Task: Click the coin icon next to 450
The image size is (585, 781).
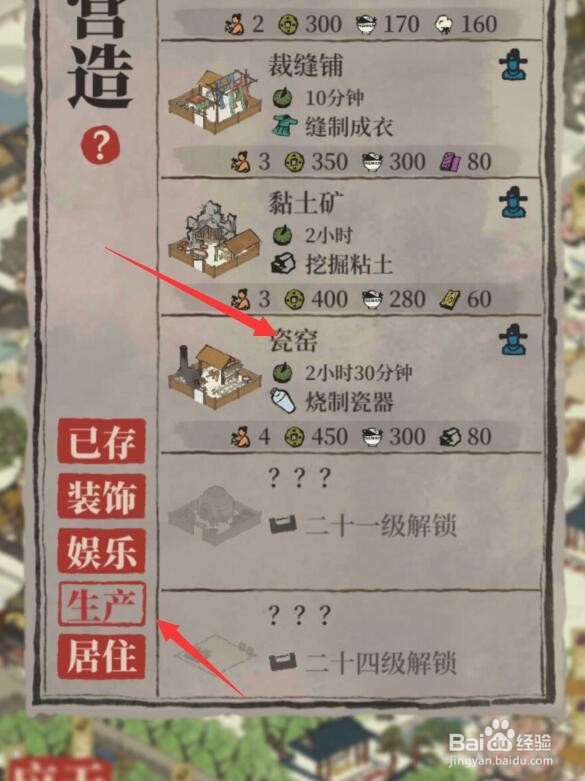Action: coord(294,437)
